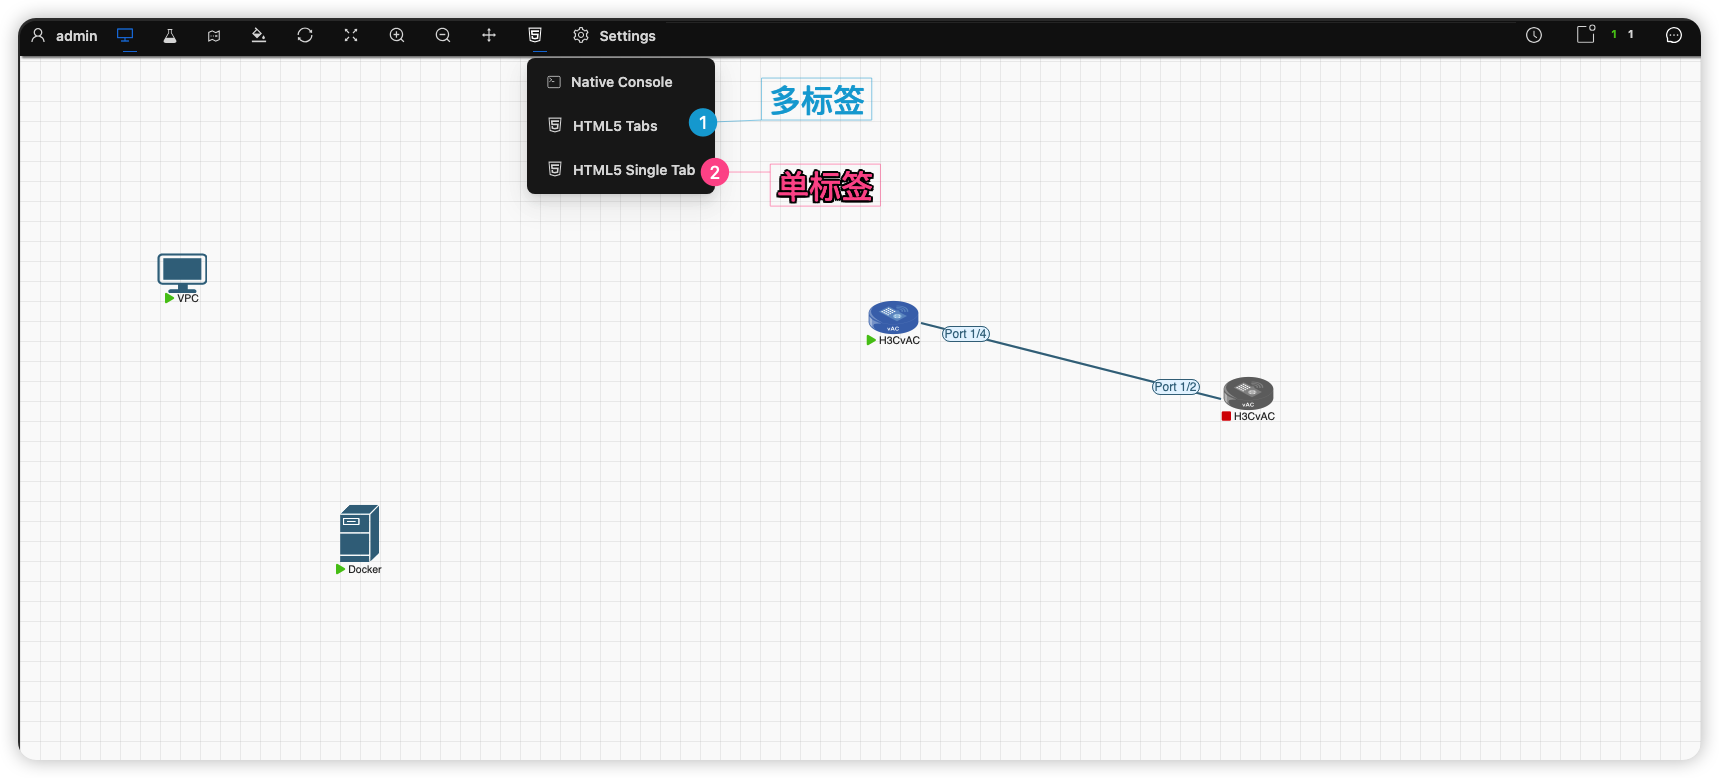Open the HTML5 console mode dropdown
1719x778 pixels.
pyautogui.click(x=535, y=35)
